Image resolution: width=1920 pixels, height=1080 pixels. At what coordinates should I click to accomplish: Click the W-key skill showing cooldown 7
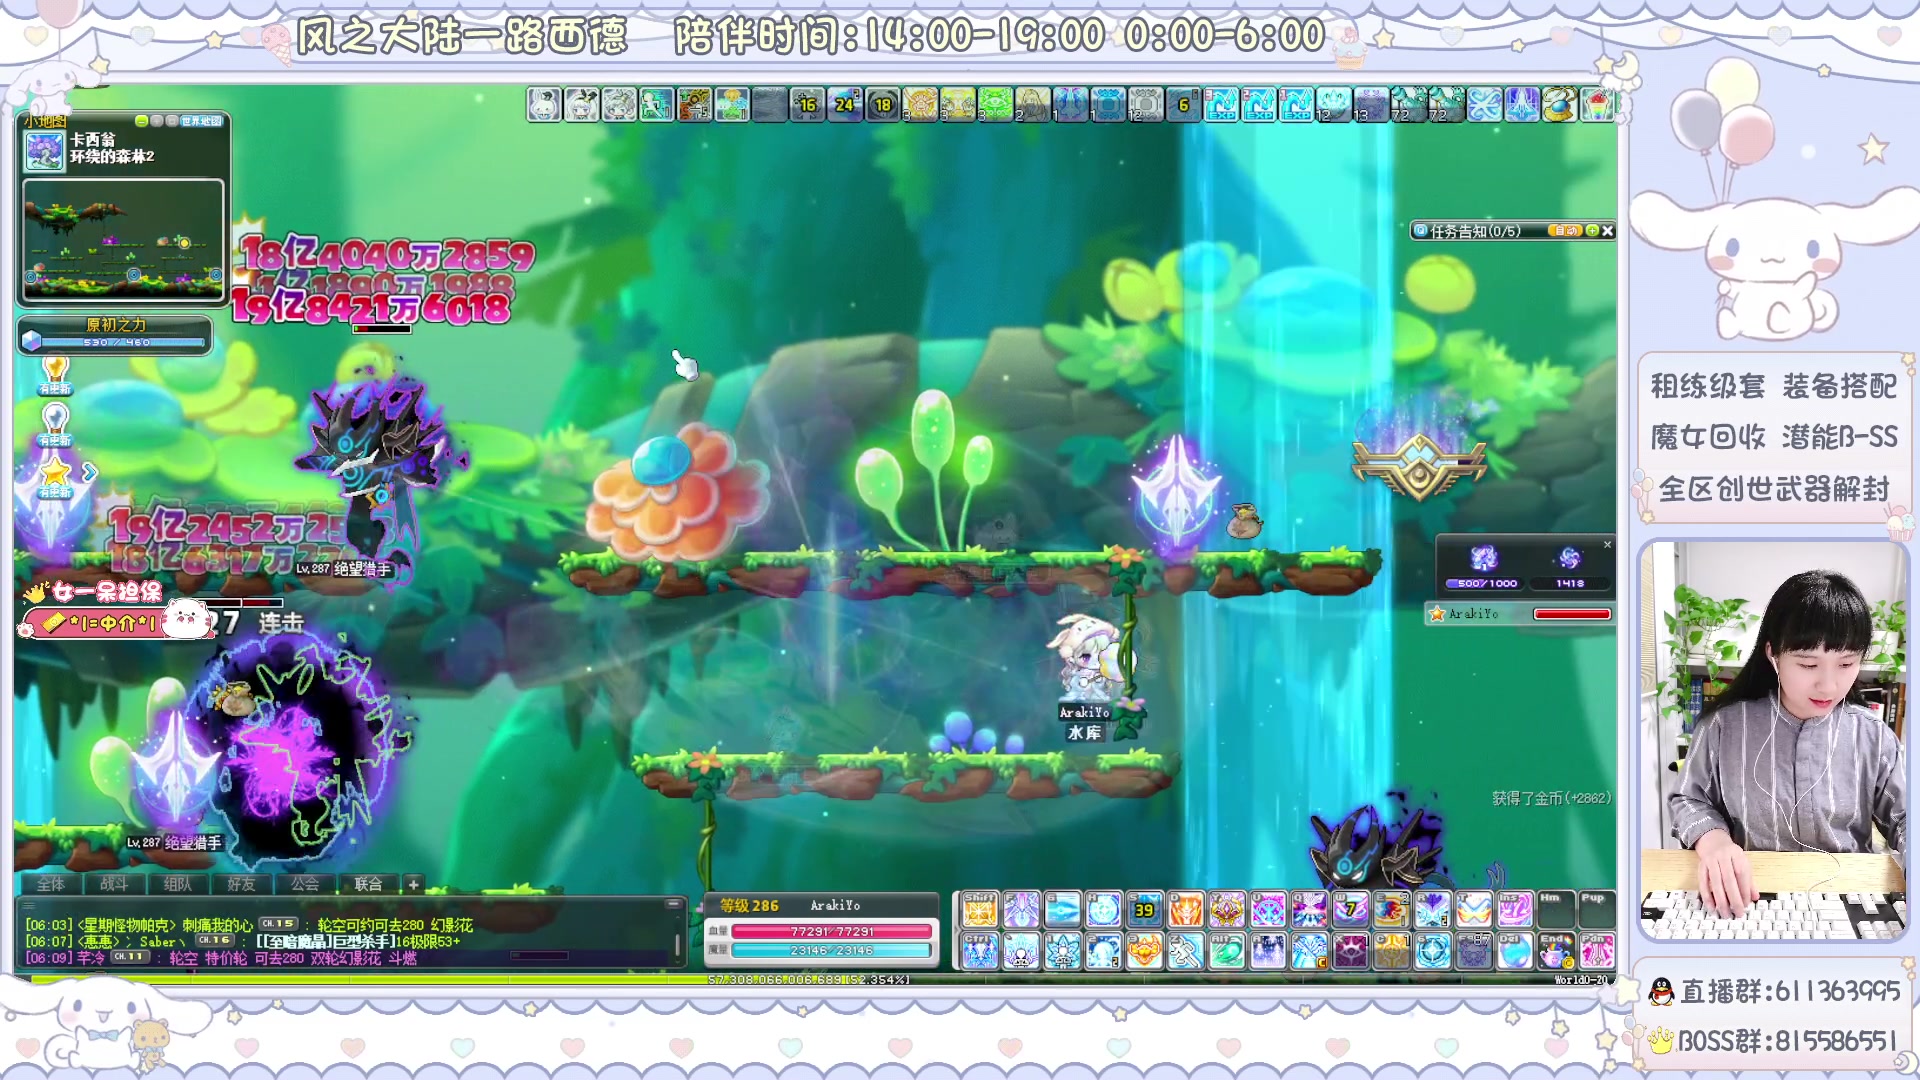[x=1351, y=909]
